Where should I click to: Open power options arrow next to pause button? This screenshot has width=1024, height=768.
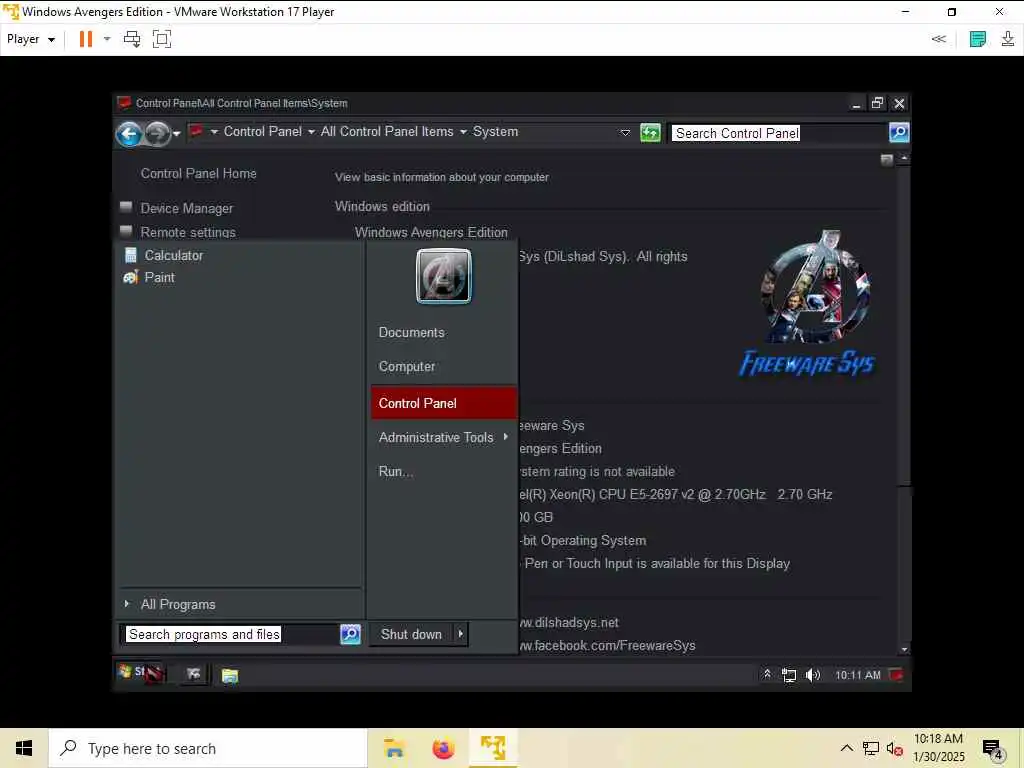(x=107, y=39)
